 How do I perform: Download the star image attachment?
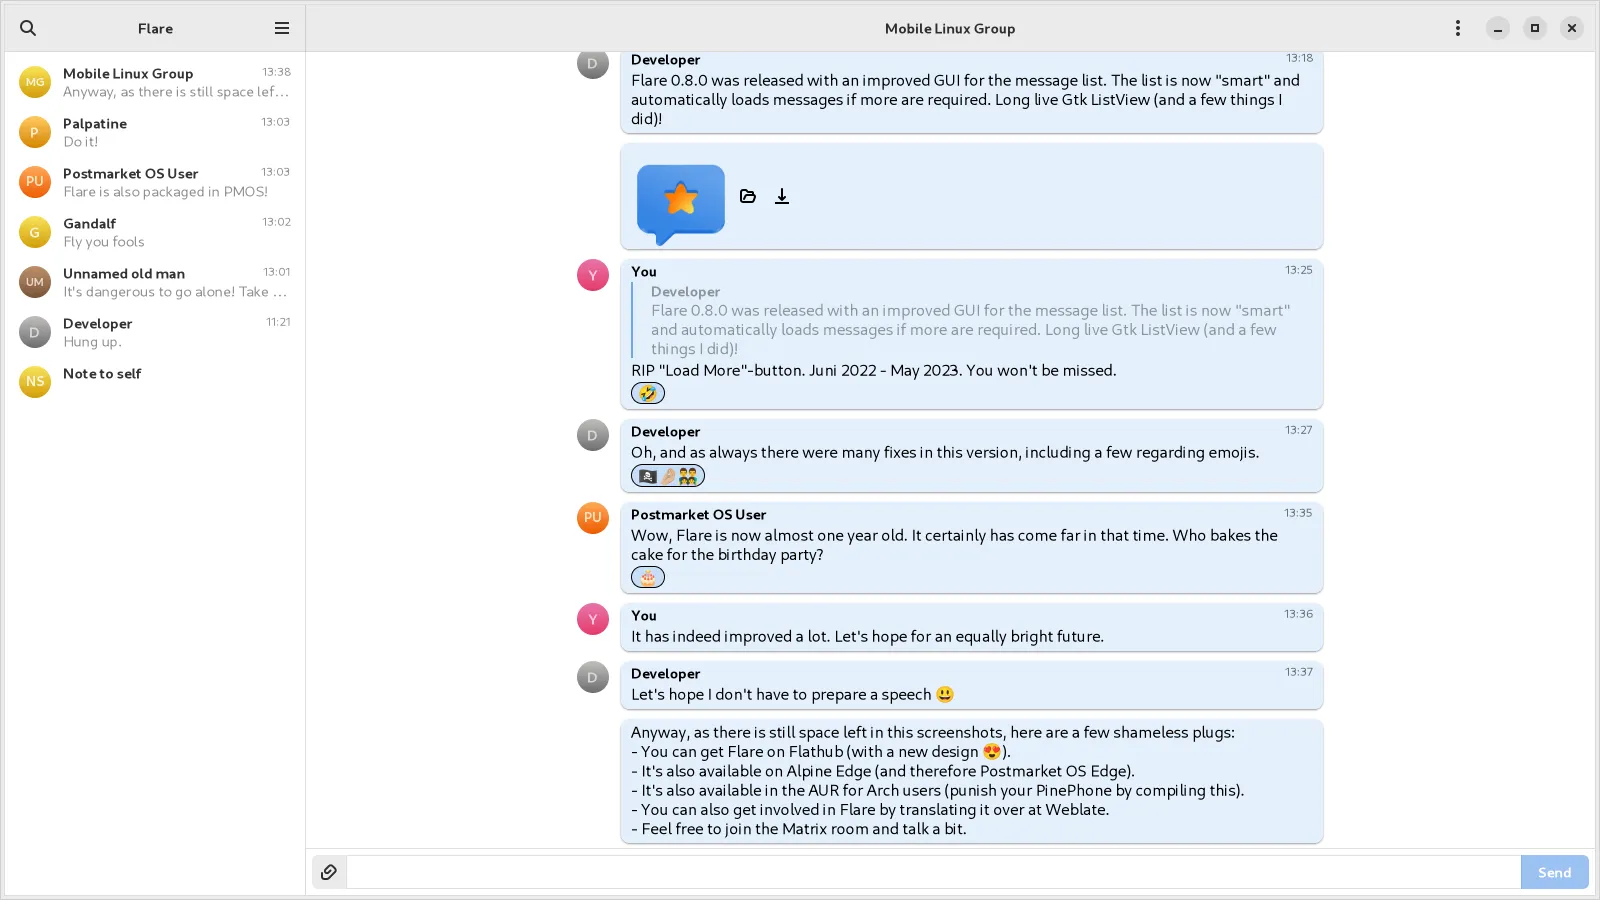pyautogui.click(x=782, y=196)
